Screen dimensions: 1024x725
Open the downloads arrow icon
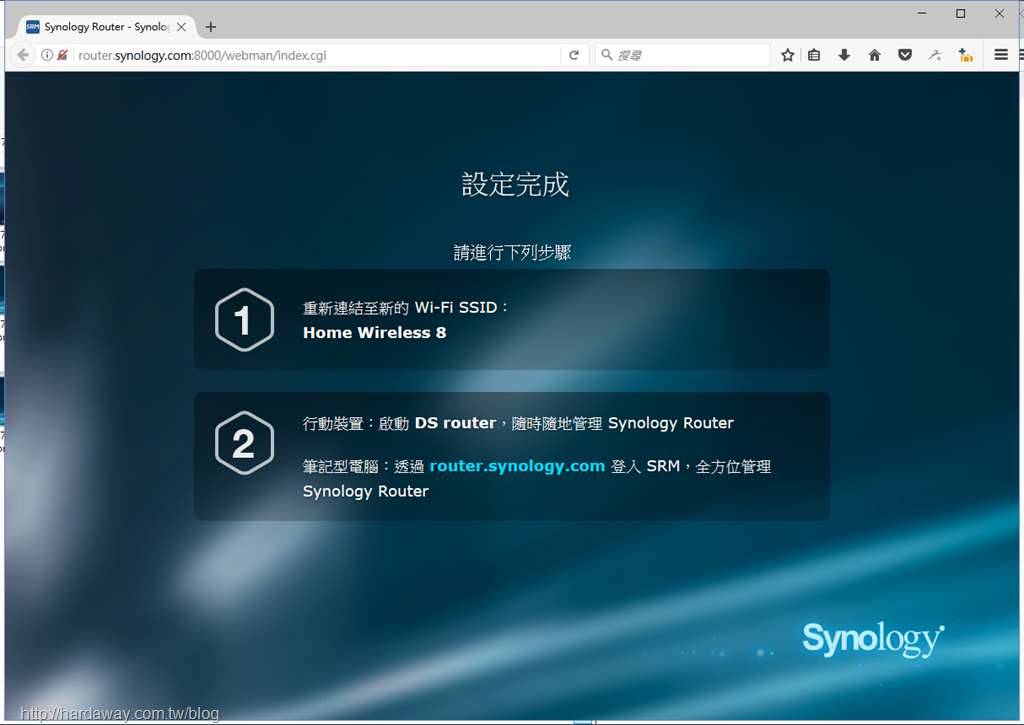[x=844, y=55]
